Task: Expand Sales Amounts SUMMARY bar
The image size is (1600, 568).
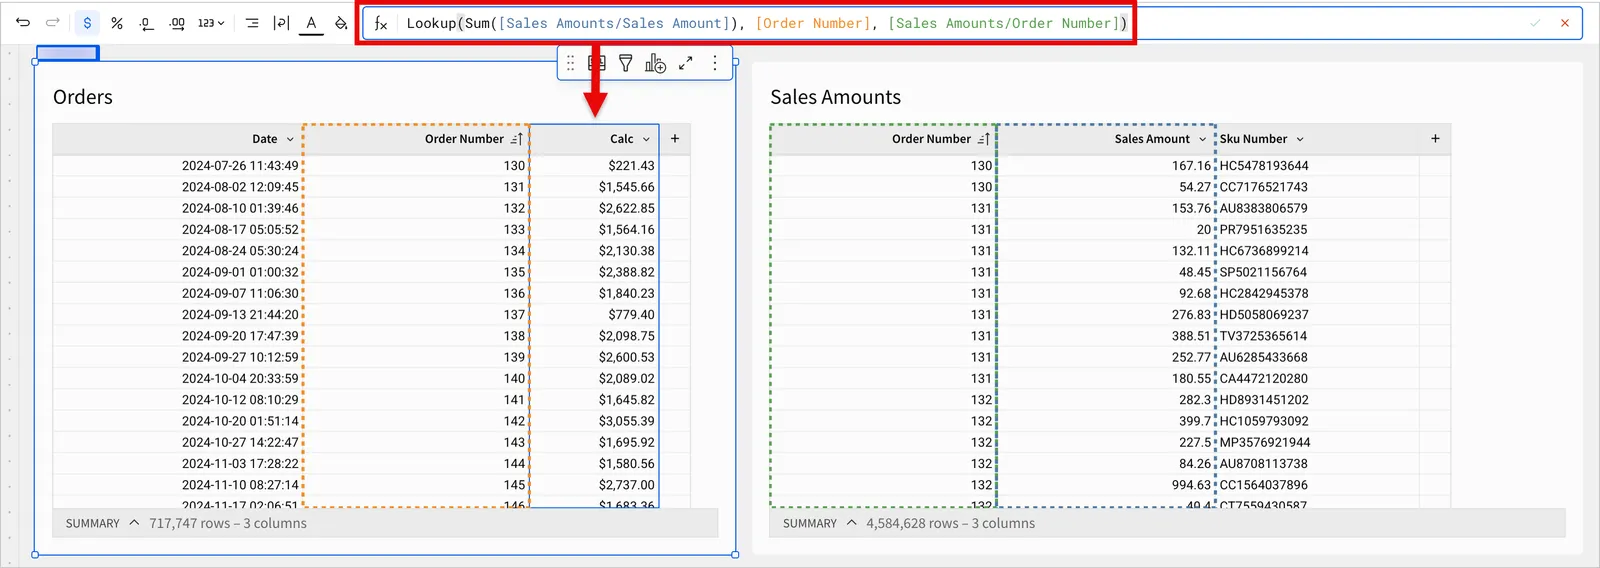Action: click(x=851, y=523)
